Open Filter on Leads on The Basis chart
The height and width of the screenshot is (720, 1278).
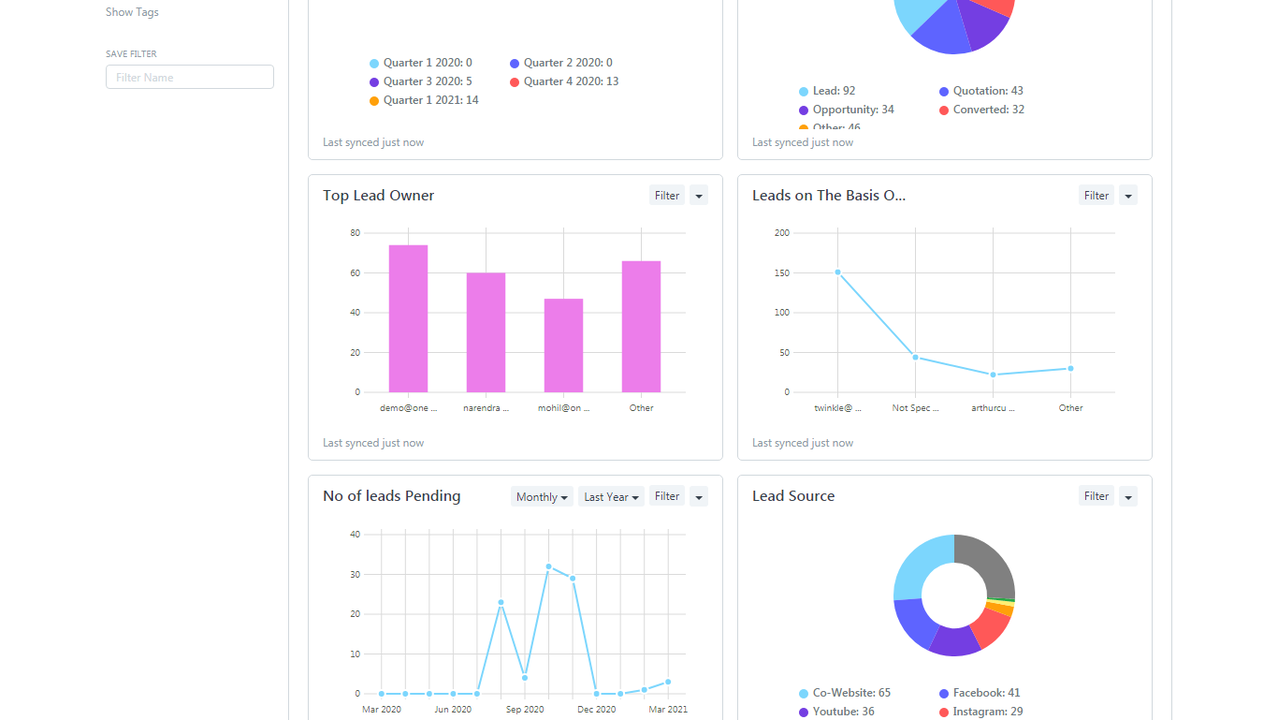[1096, 196]
